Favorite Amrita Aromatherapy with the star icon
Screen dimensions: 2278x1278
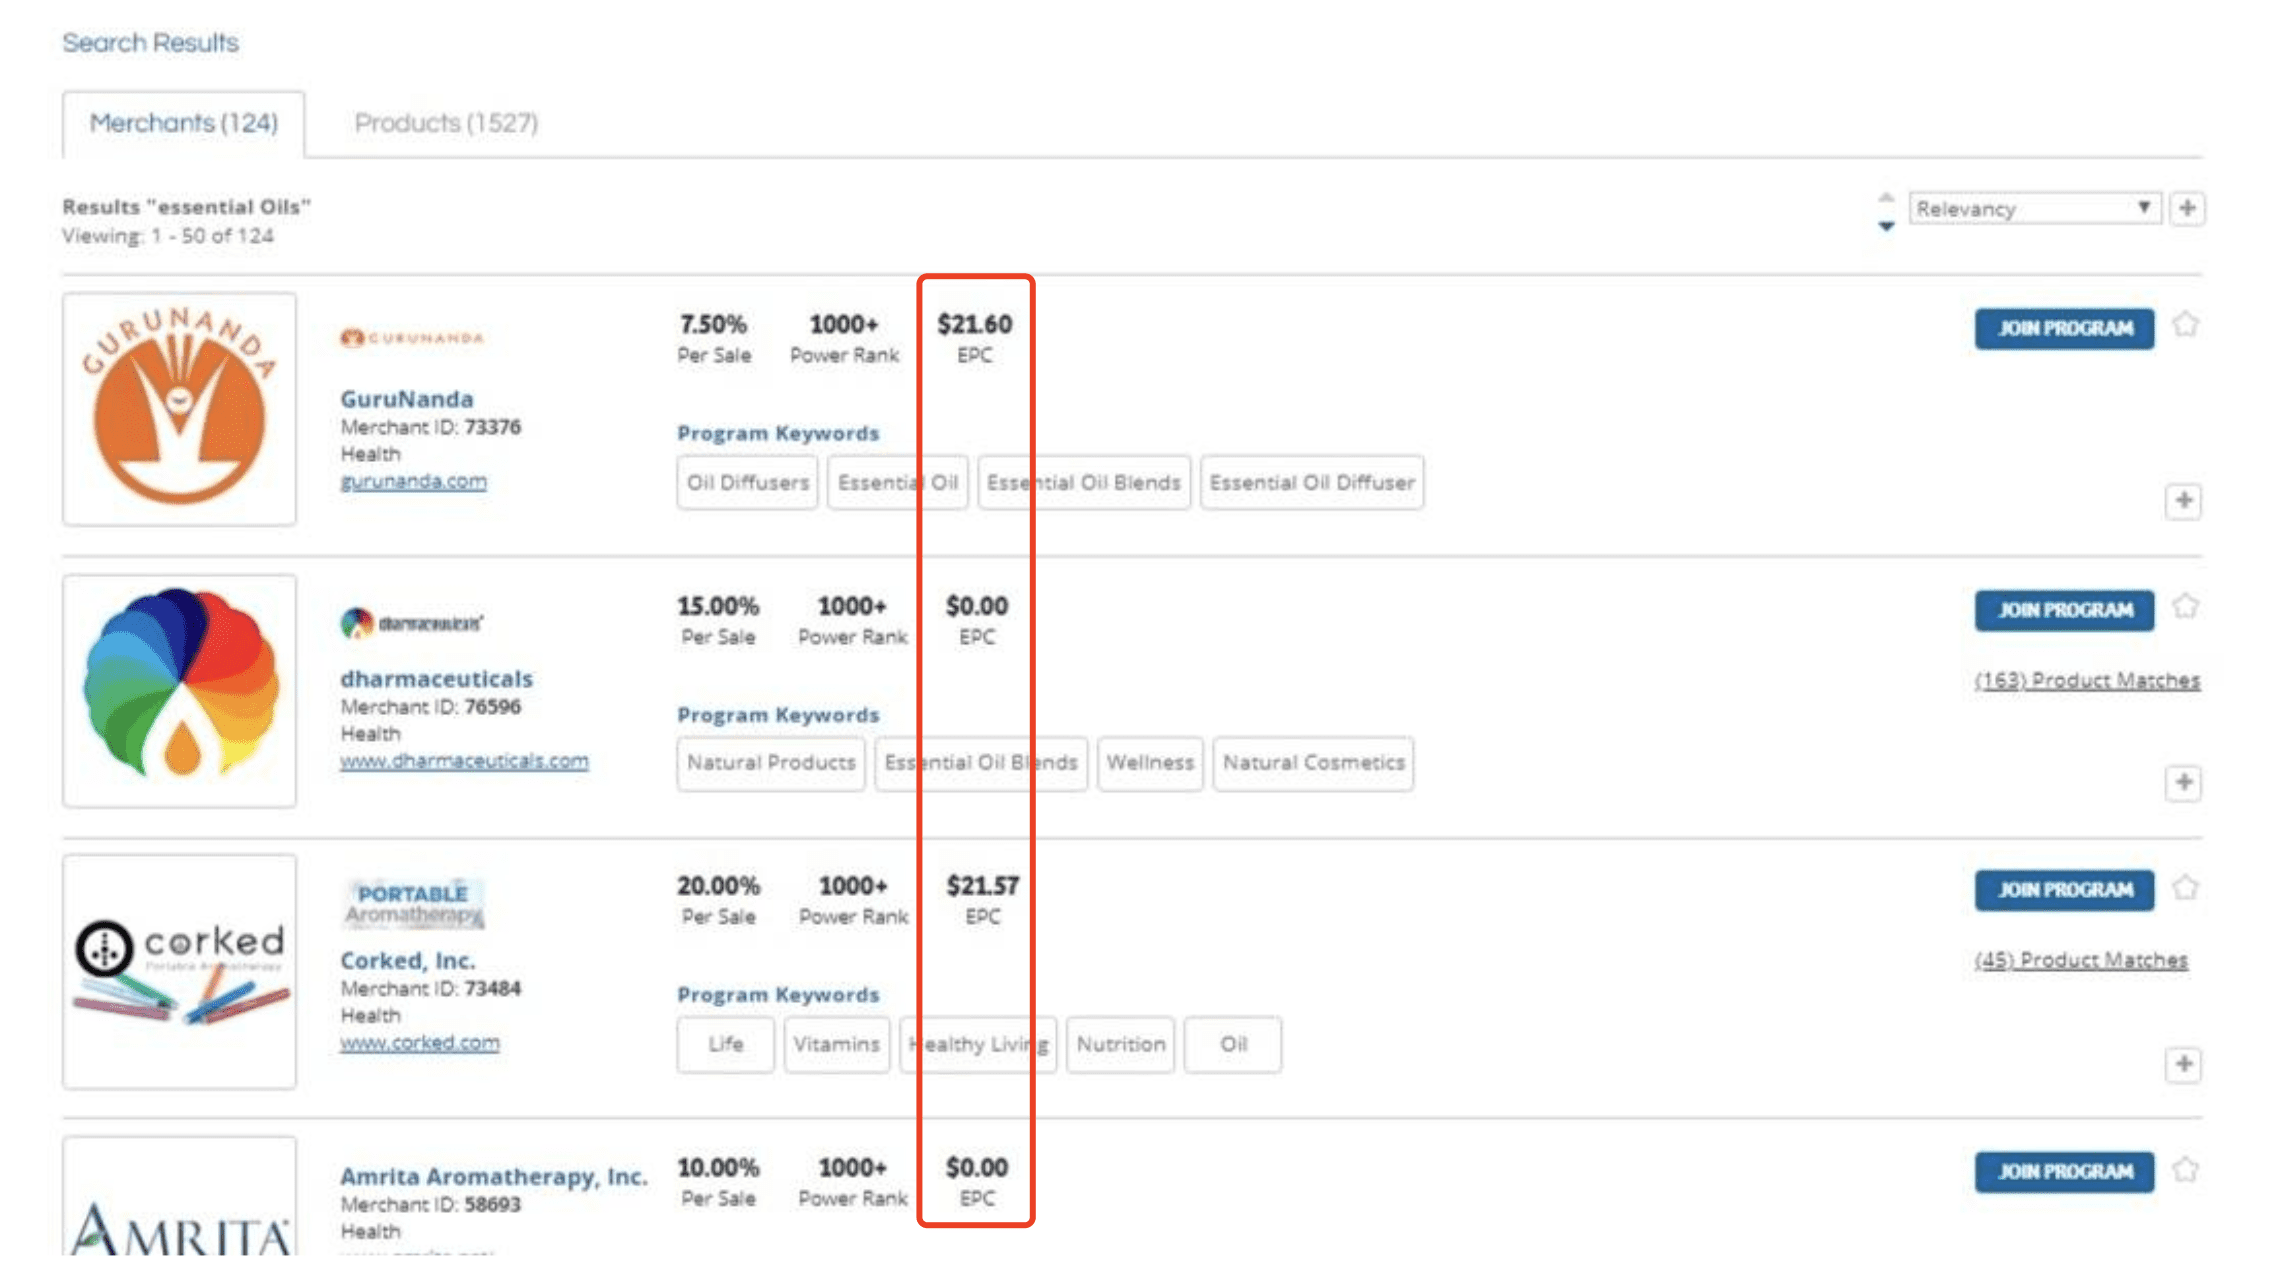(2186, 1169)
